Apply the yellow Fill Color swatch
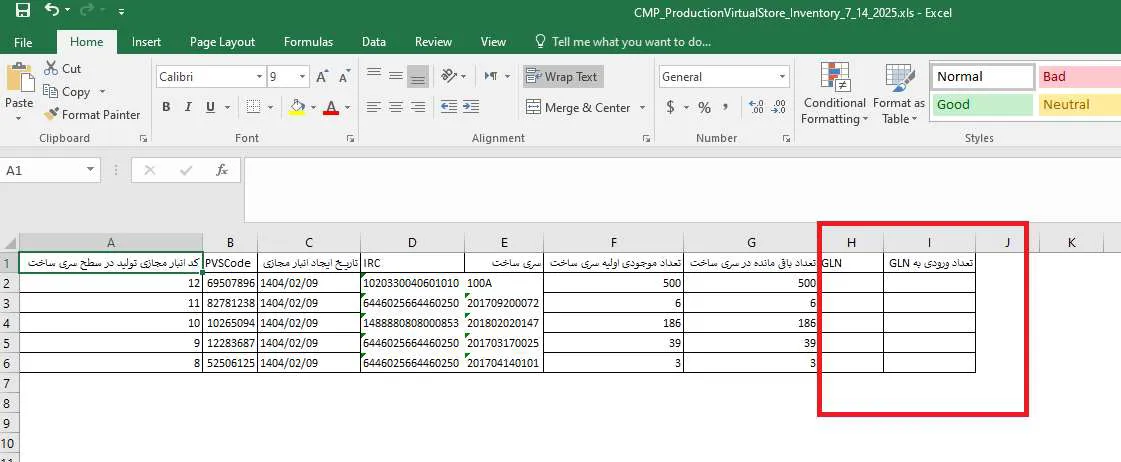The height and width of the screenshot is (462, 1121). [296, 108]
